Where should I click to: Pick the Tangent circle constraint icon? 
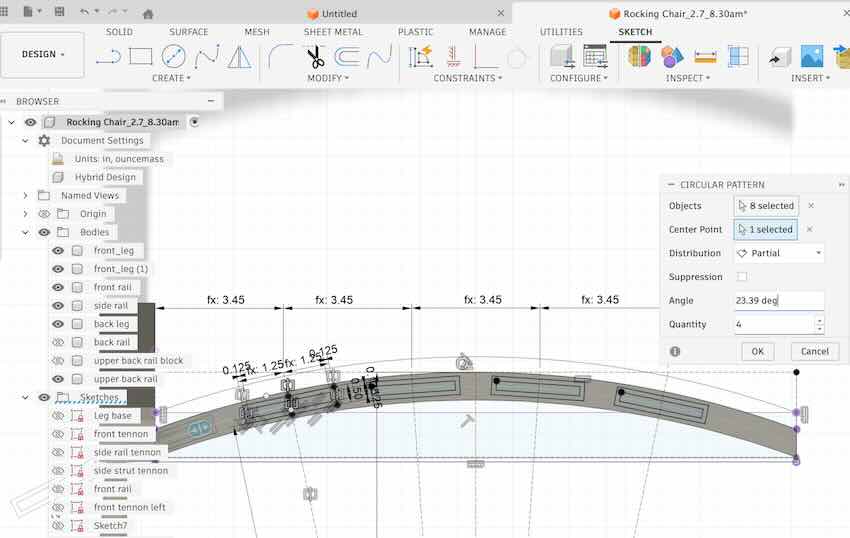click(517, 58)
